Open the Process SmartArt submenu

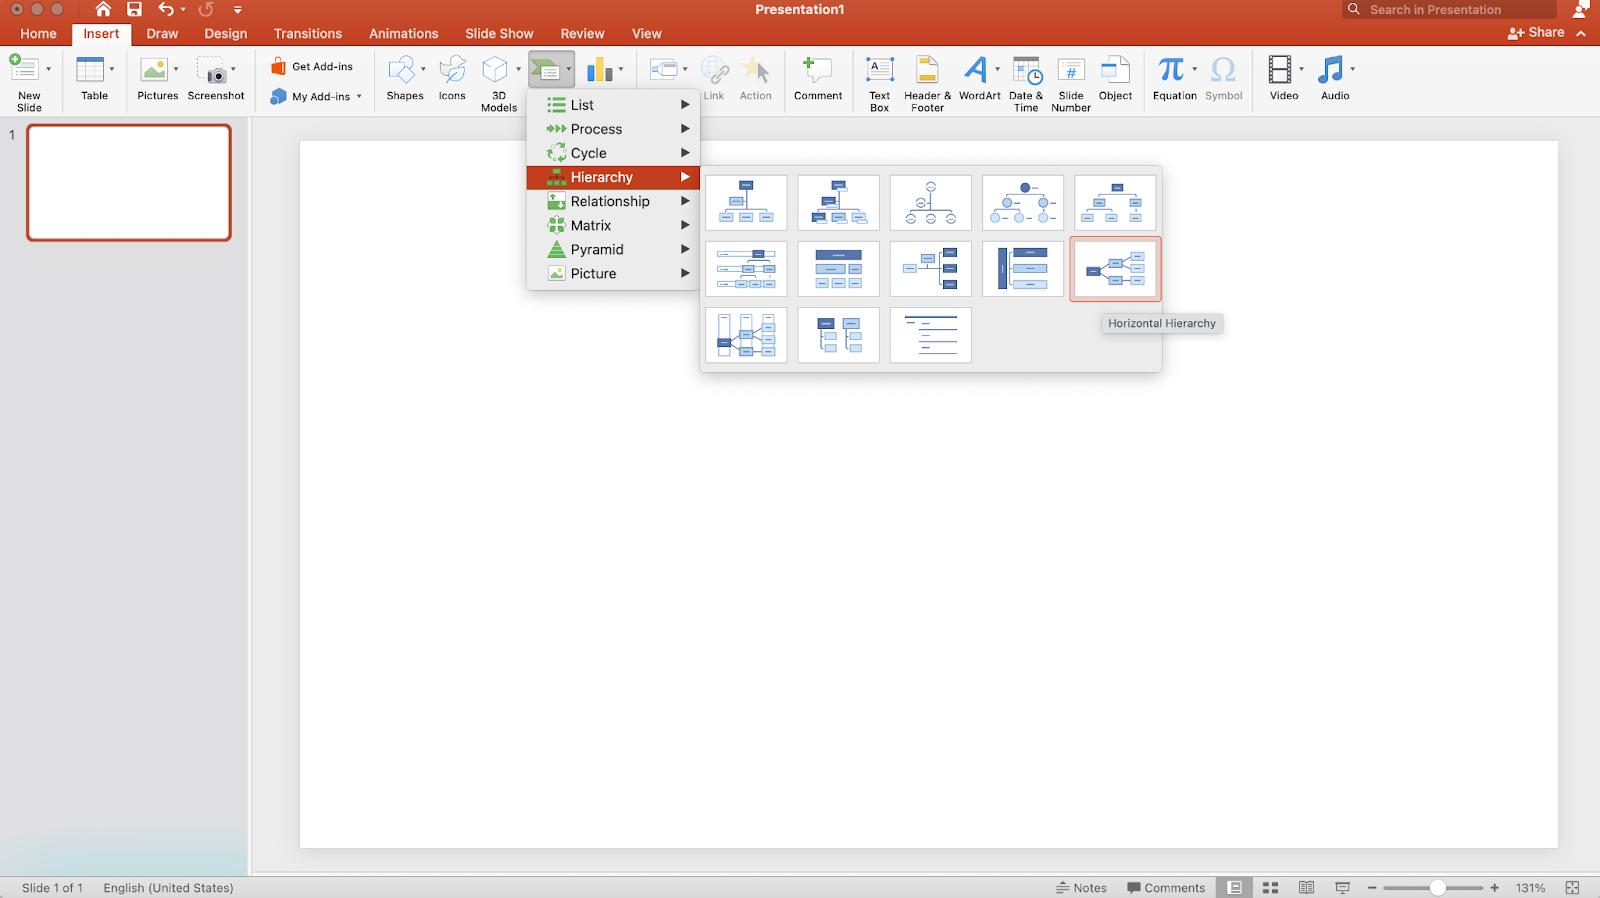(x=613, y=129)
